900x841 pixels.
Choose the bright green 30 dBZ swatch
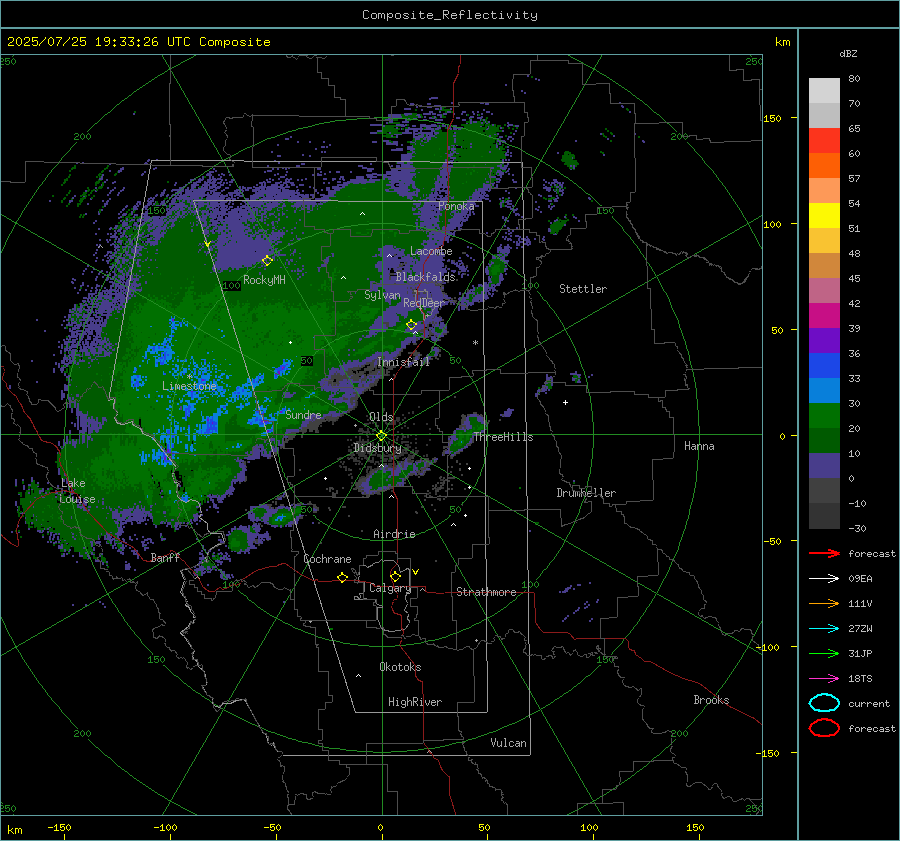pos(824,416)
